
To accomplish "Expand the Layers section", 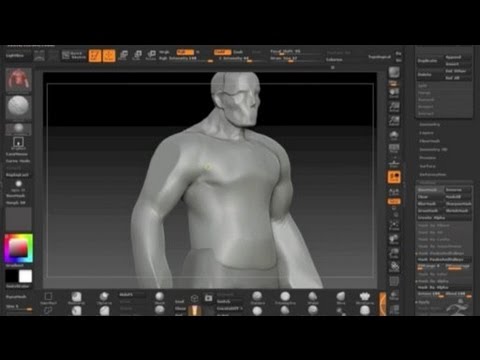I will 427,133.
